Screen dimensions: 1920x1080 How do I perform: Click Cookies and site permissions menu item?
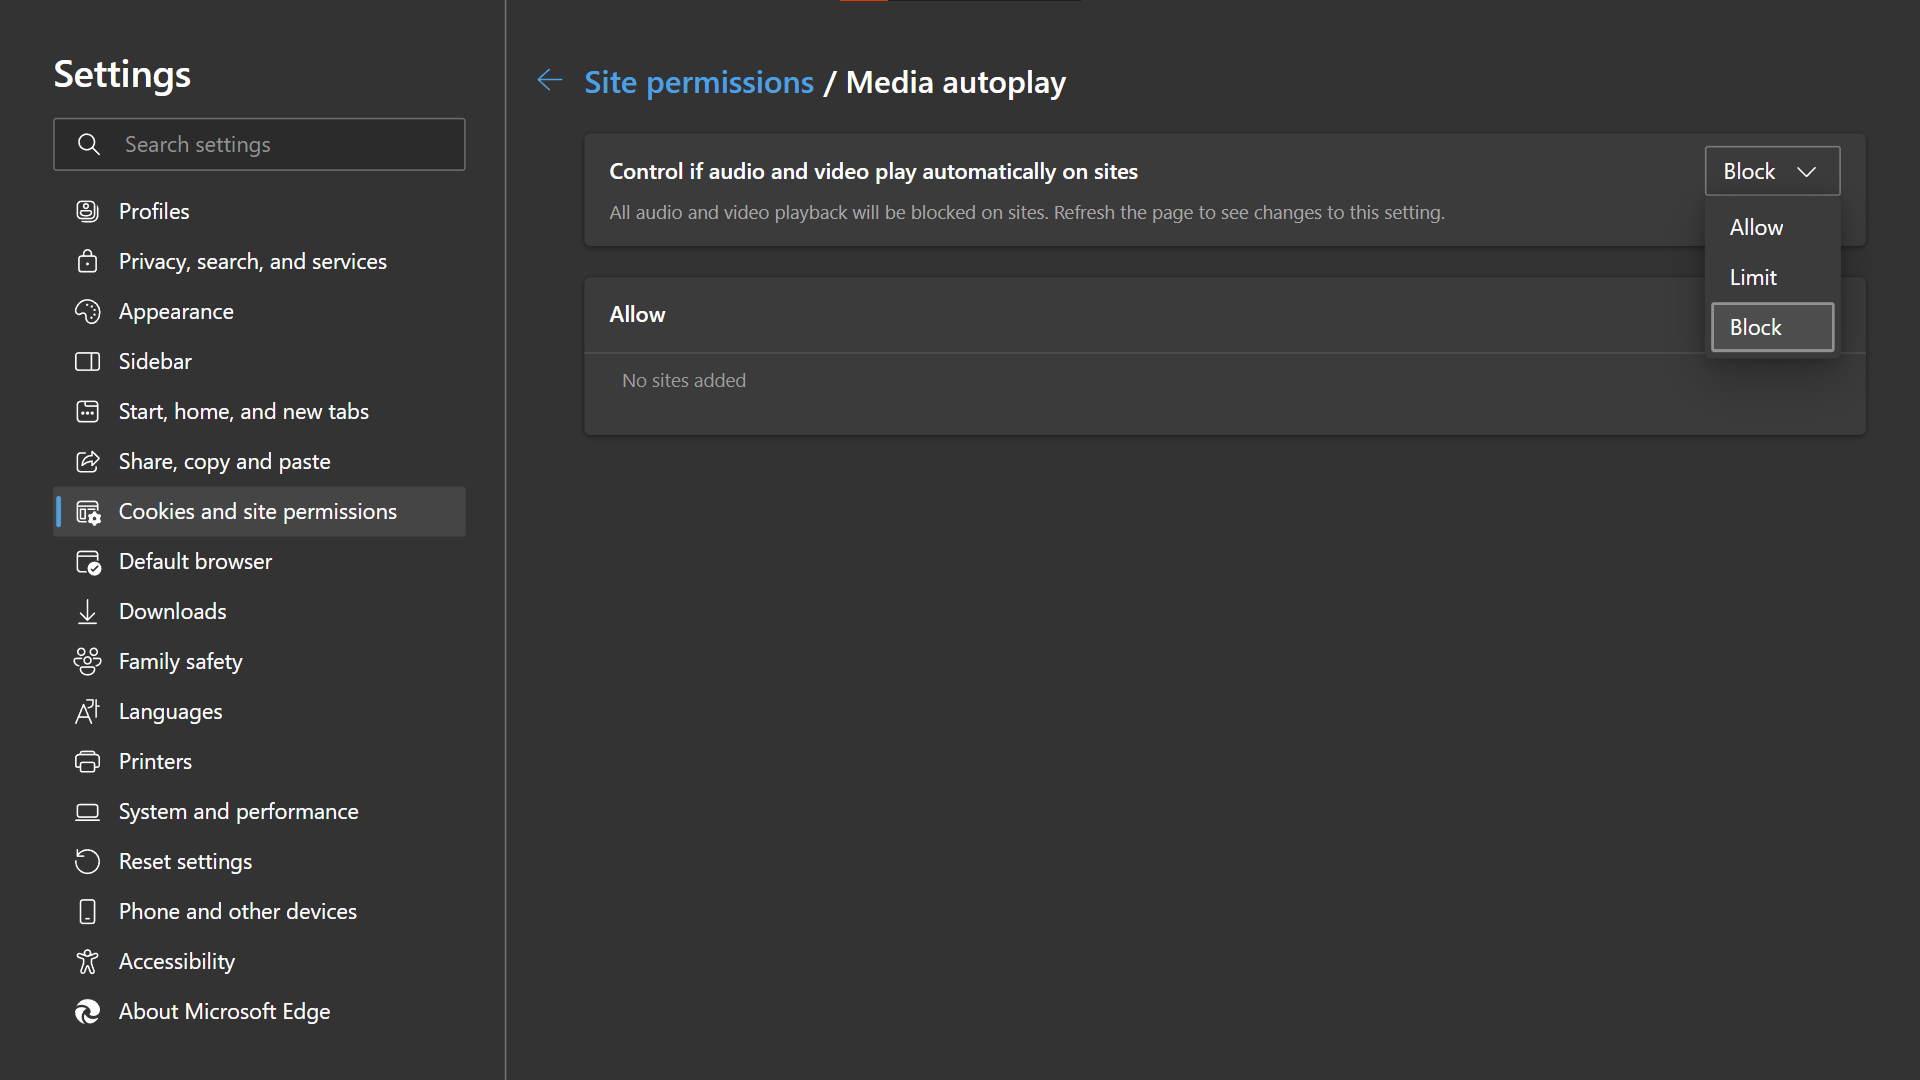pyautogui.click(x=257, y=512)
